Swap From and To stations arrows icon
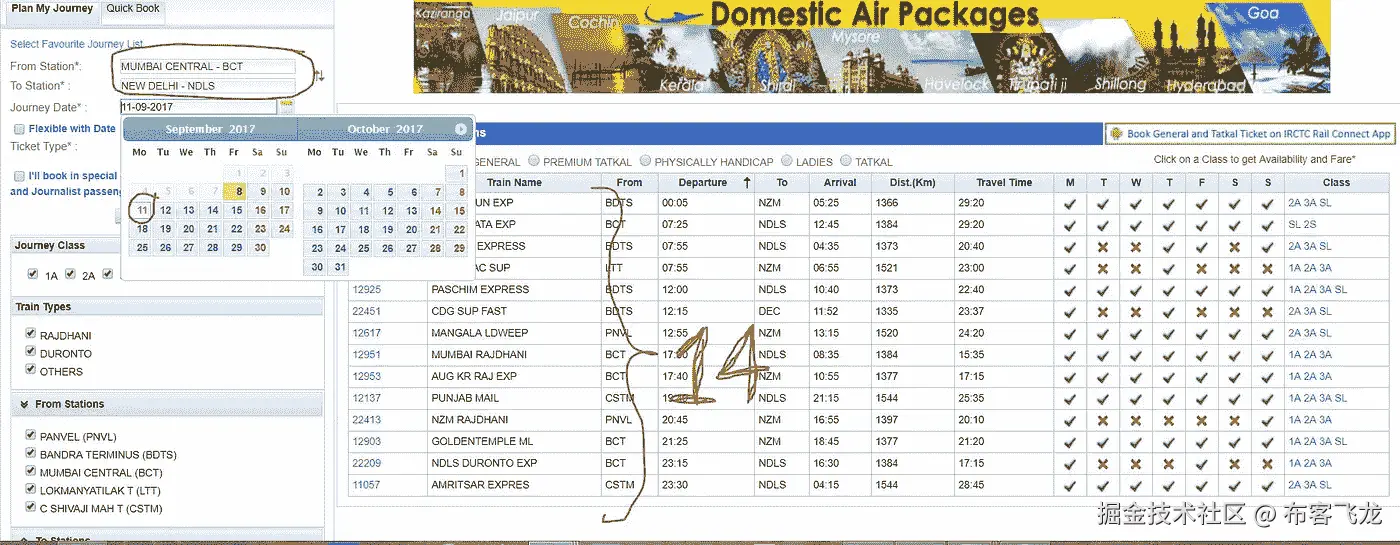Viewport: 1400px width, 545px height. click(x=320, y=76)
